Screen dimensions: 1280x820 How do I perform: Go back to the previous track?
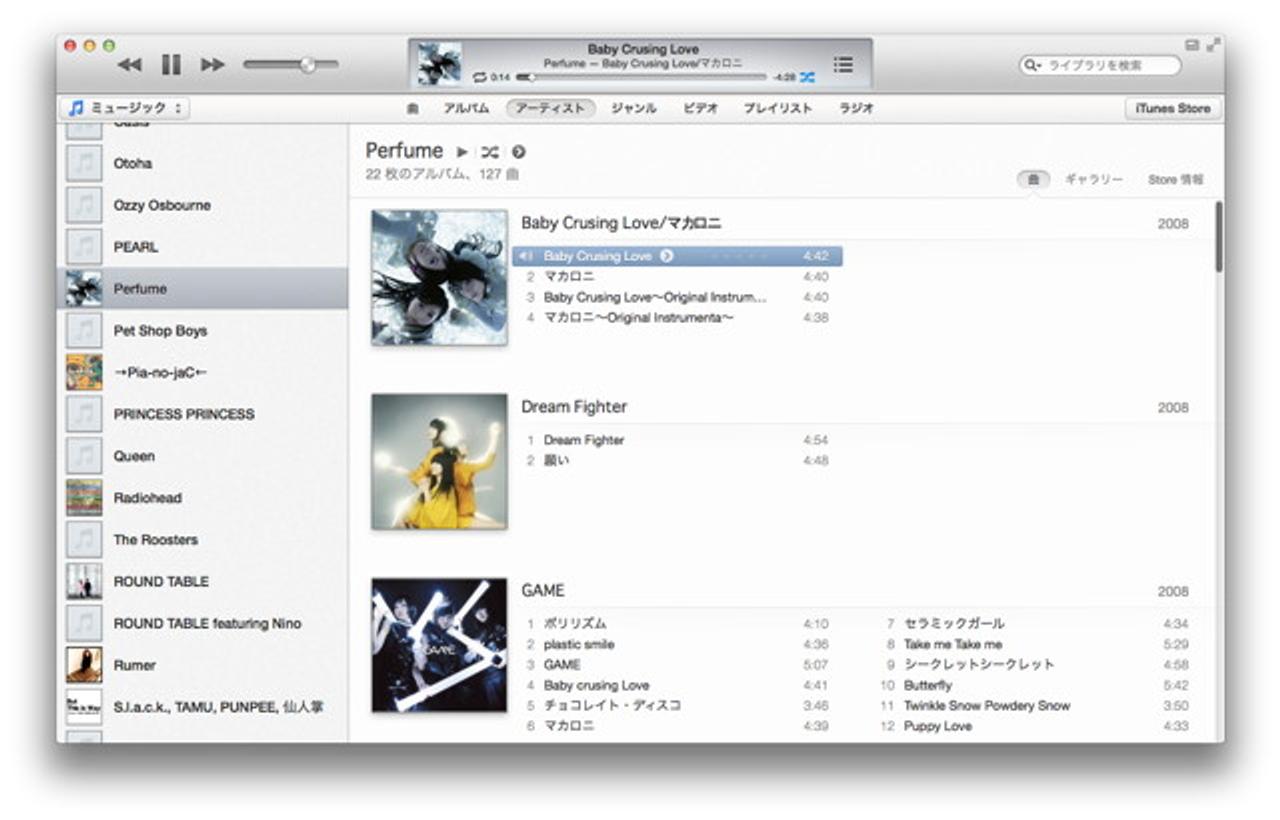tap(129, 65)
